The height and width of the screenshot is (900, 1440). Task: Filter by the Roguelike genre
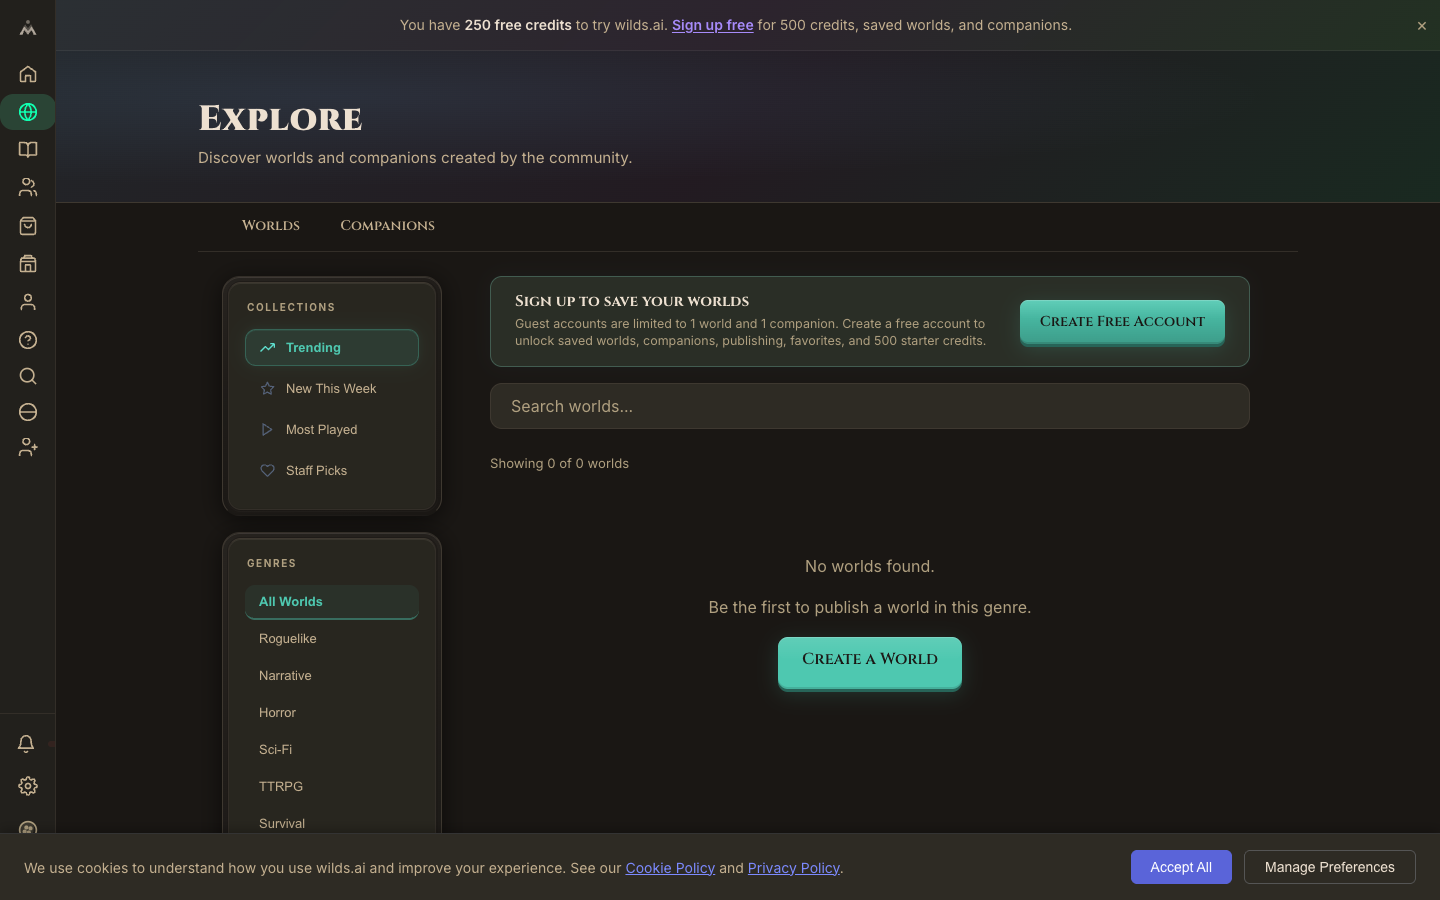[332, 639]
